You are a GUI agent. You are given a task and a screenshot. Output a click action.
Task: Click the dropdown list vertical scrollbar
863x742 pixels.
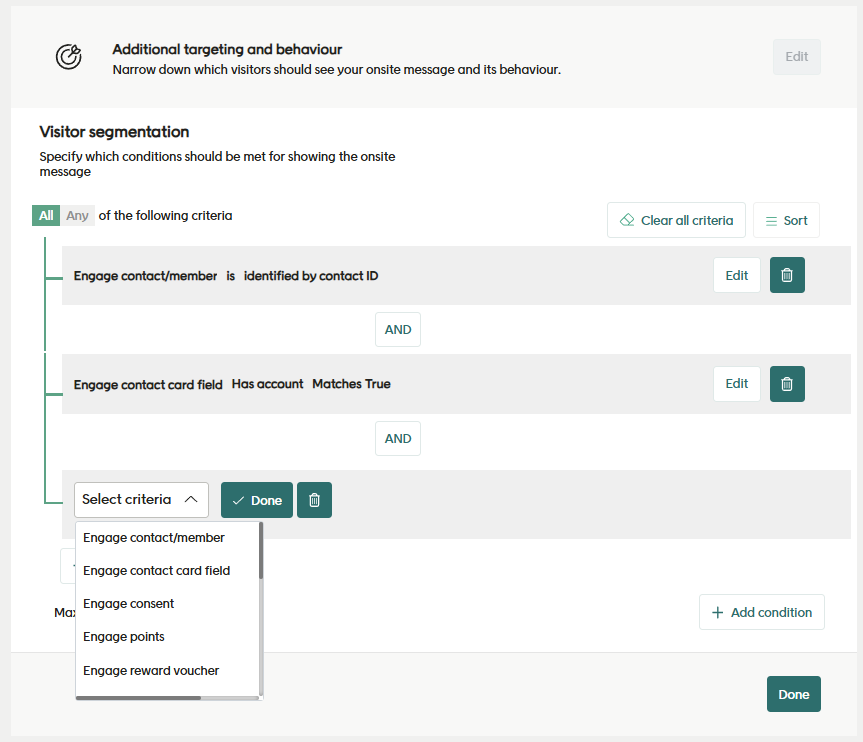coord(261,552)
